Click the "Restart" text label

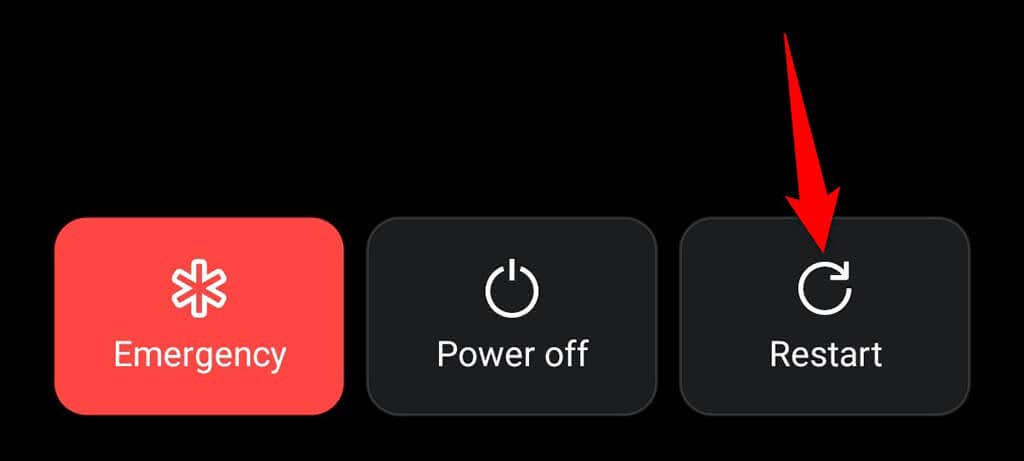(x=825, y=354)
